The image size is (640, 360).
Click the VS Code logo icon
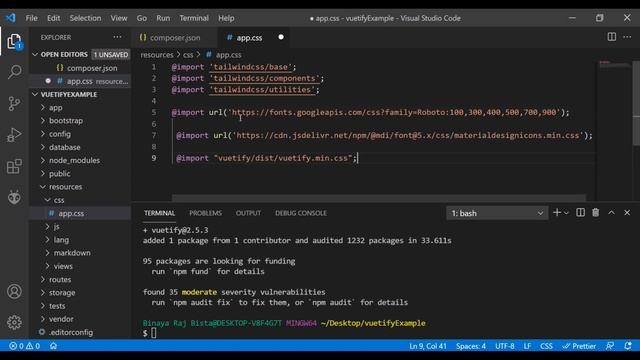point(11,18)
